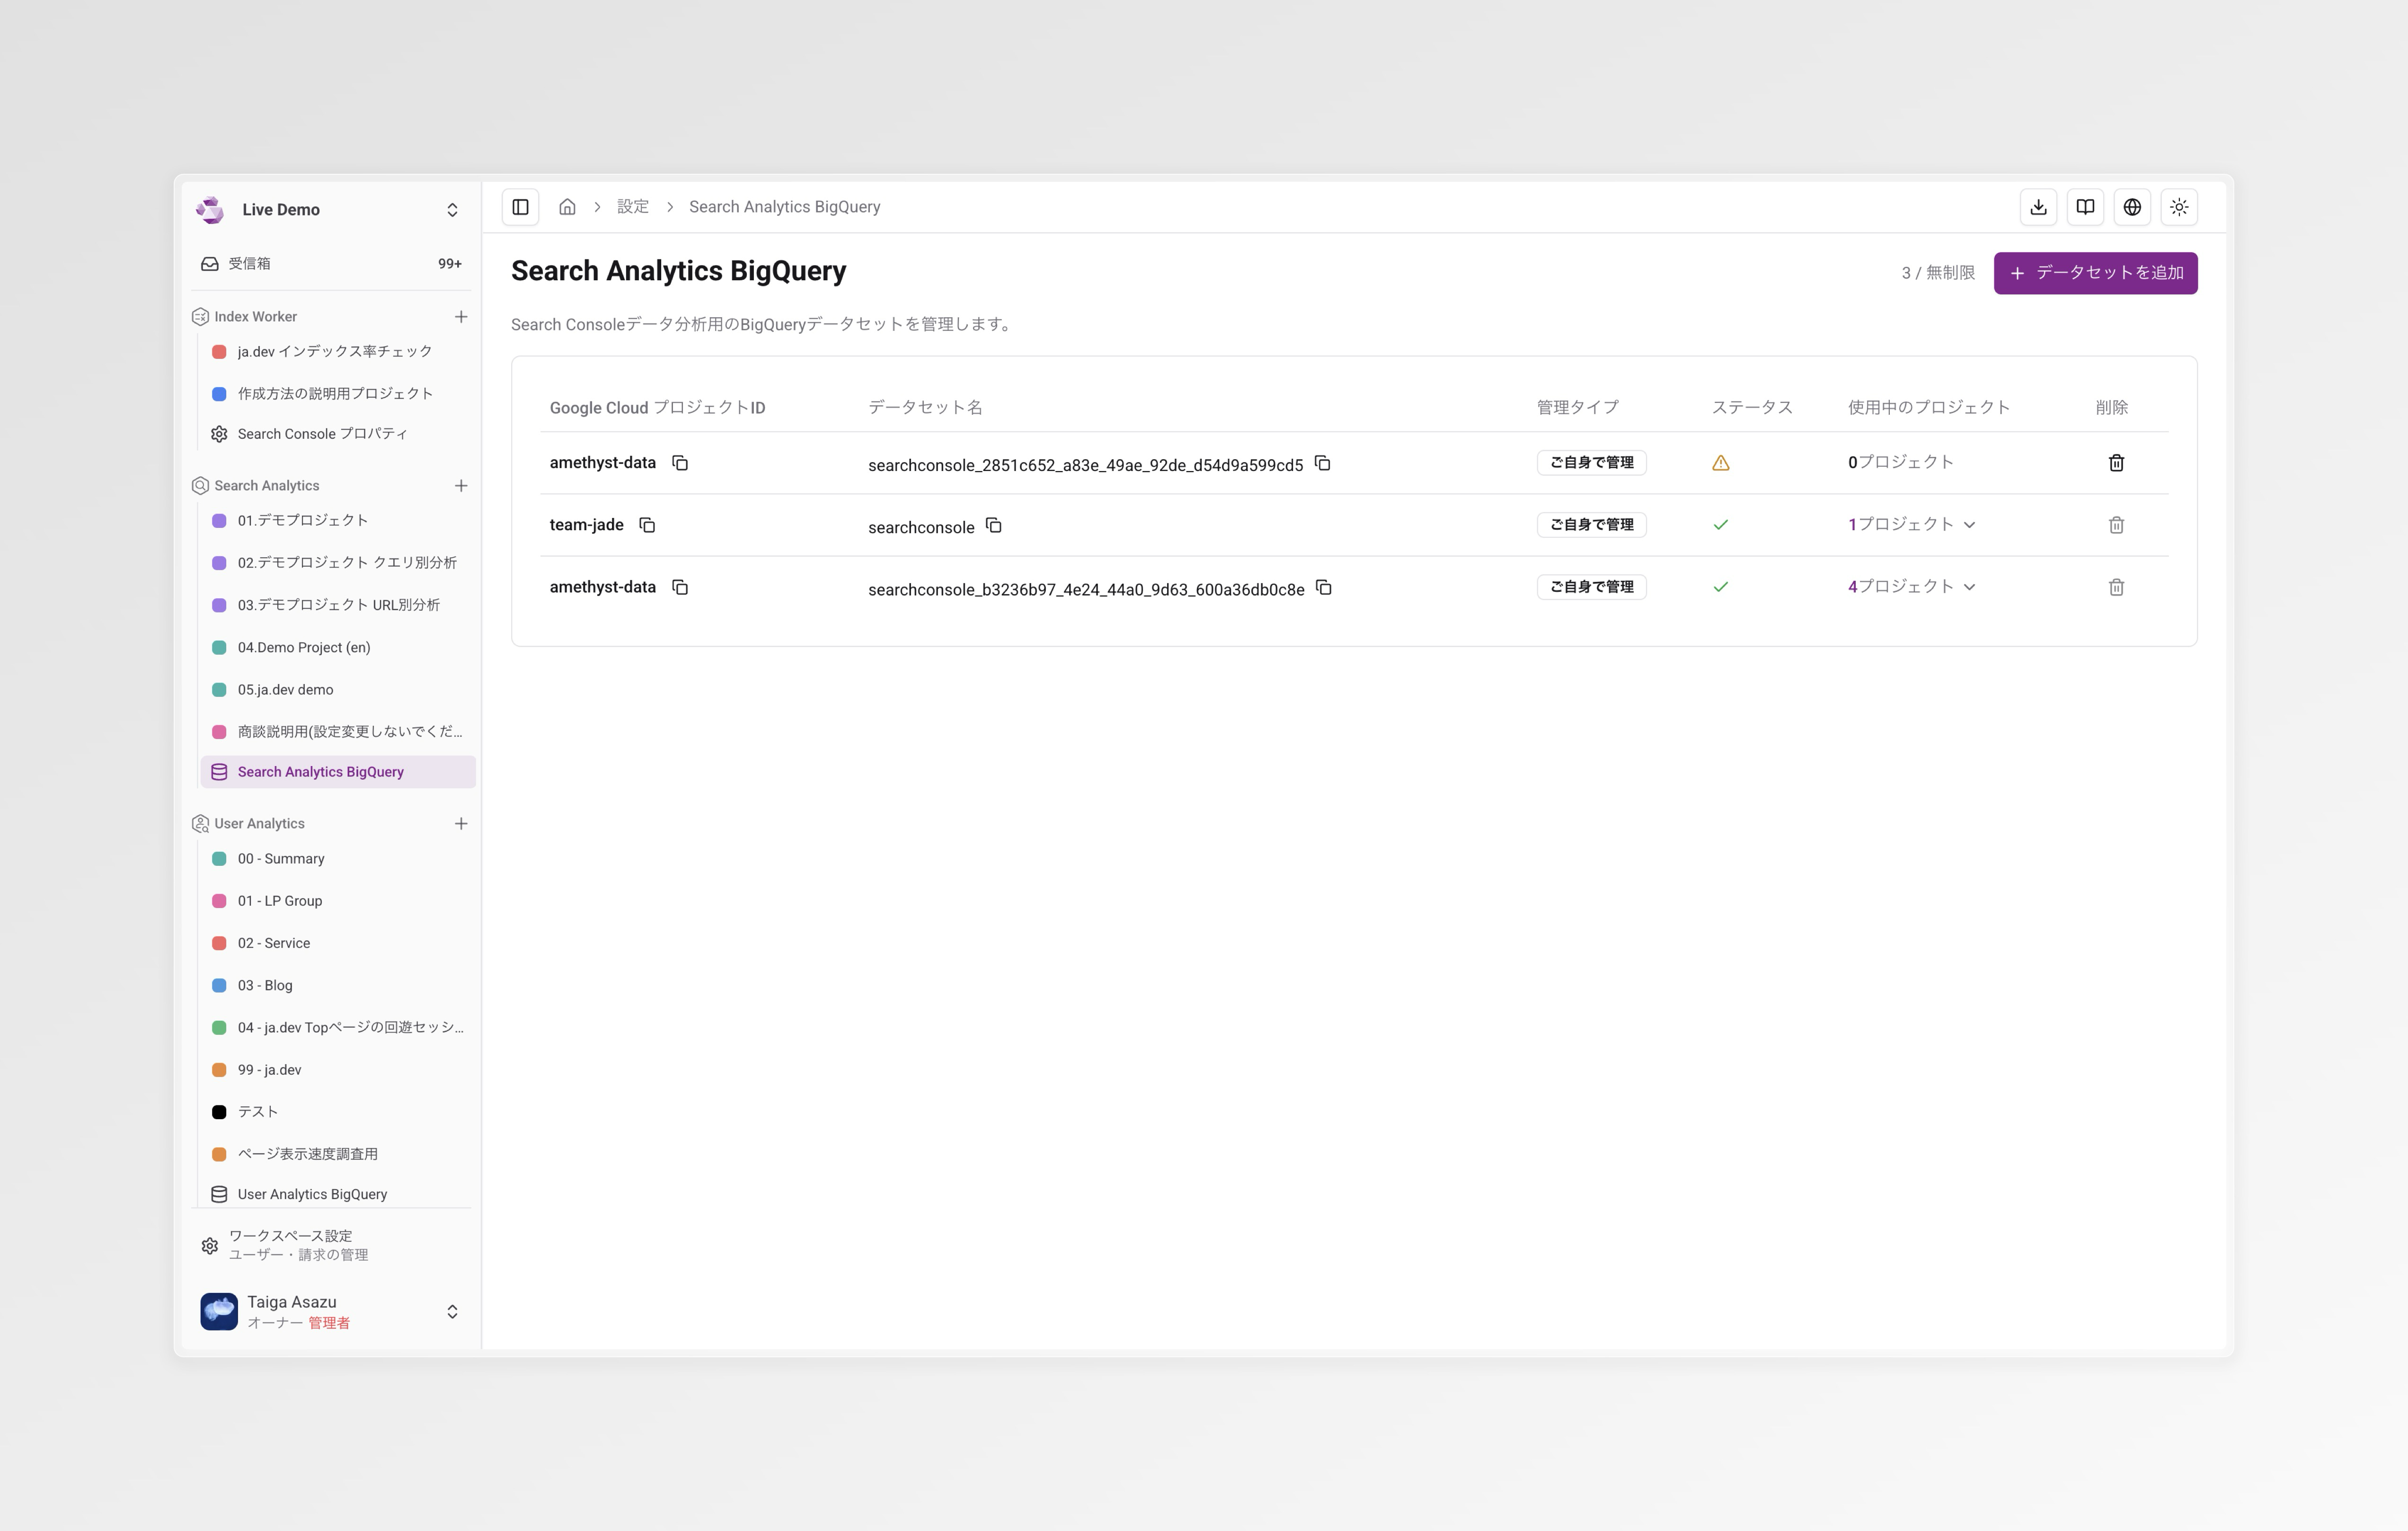Expand the 1プロジェクト dropdown
The width and height of the screenshot is (2408, 1531).
point(1911,525)
